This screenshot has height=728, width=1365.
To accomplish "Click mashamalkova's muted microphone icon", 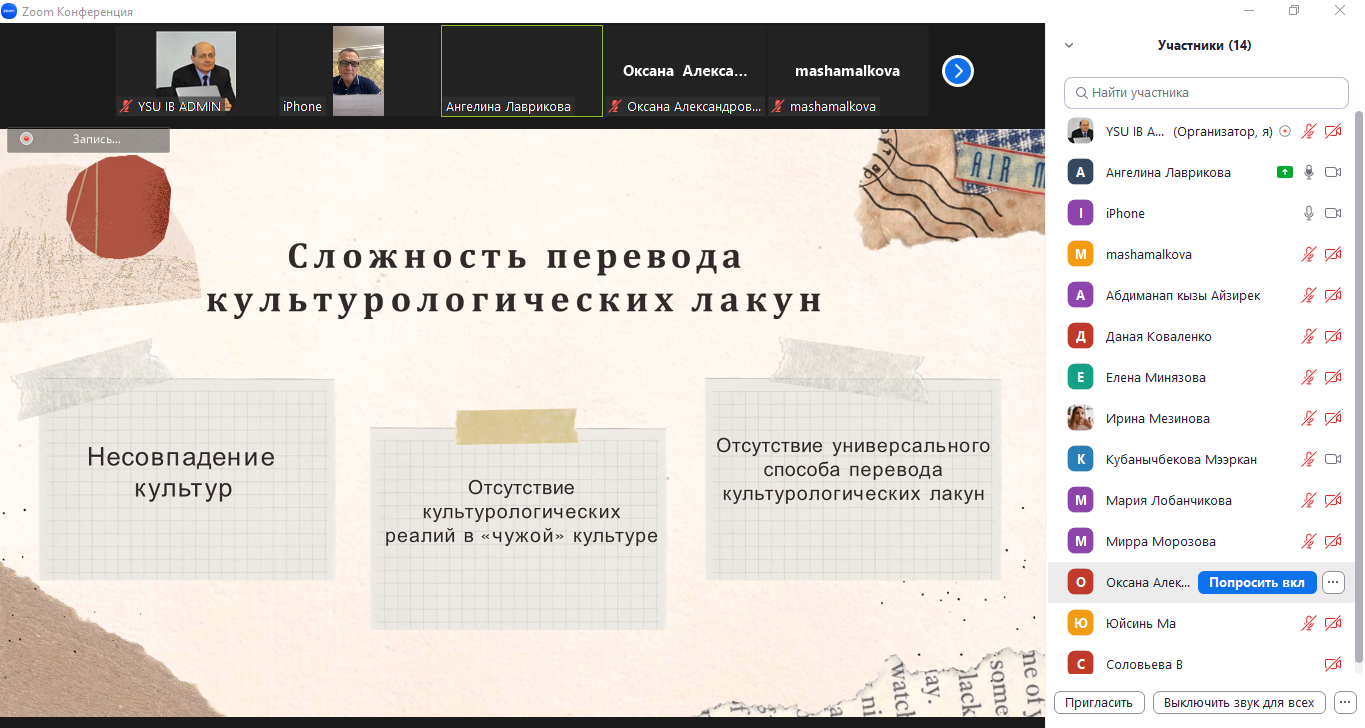I will click(1308, 254).
